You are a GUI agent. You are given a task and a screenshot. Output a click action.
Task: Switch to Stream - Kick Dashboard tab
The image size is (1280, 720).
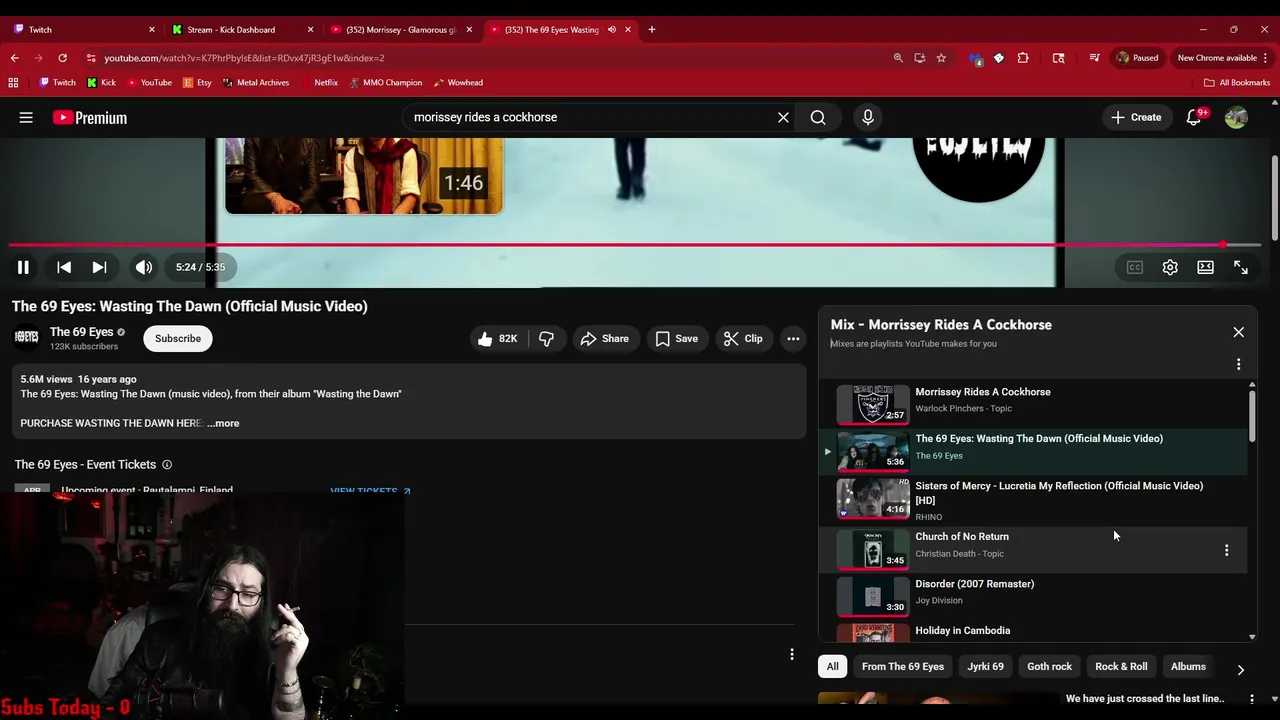coord(242,29)
